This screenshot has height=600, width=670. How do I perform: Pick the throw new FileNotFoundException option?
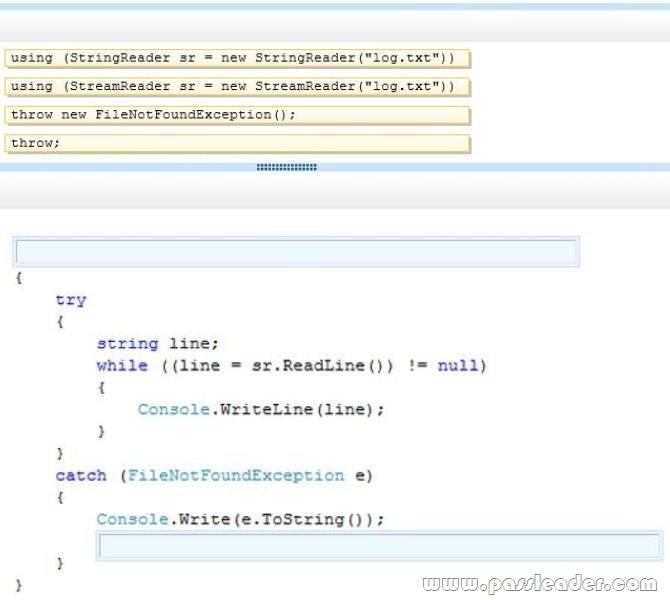point(237,115)
